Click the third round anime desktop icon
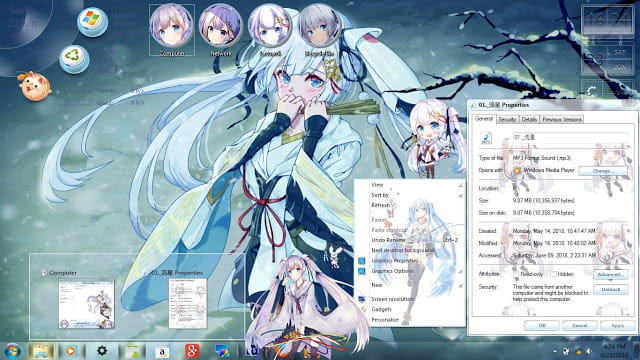Image resolution: width=640 pixels, height=360 pixels. pyautogui.click(x=270, y=30)
